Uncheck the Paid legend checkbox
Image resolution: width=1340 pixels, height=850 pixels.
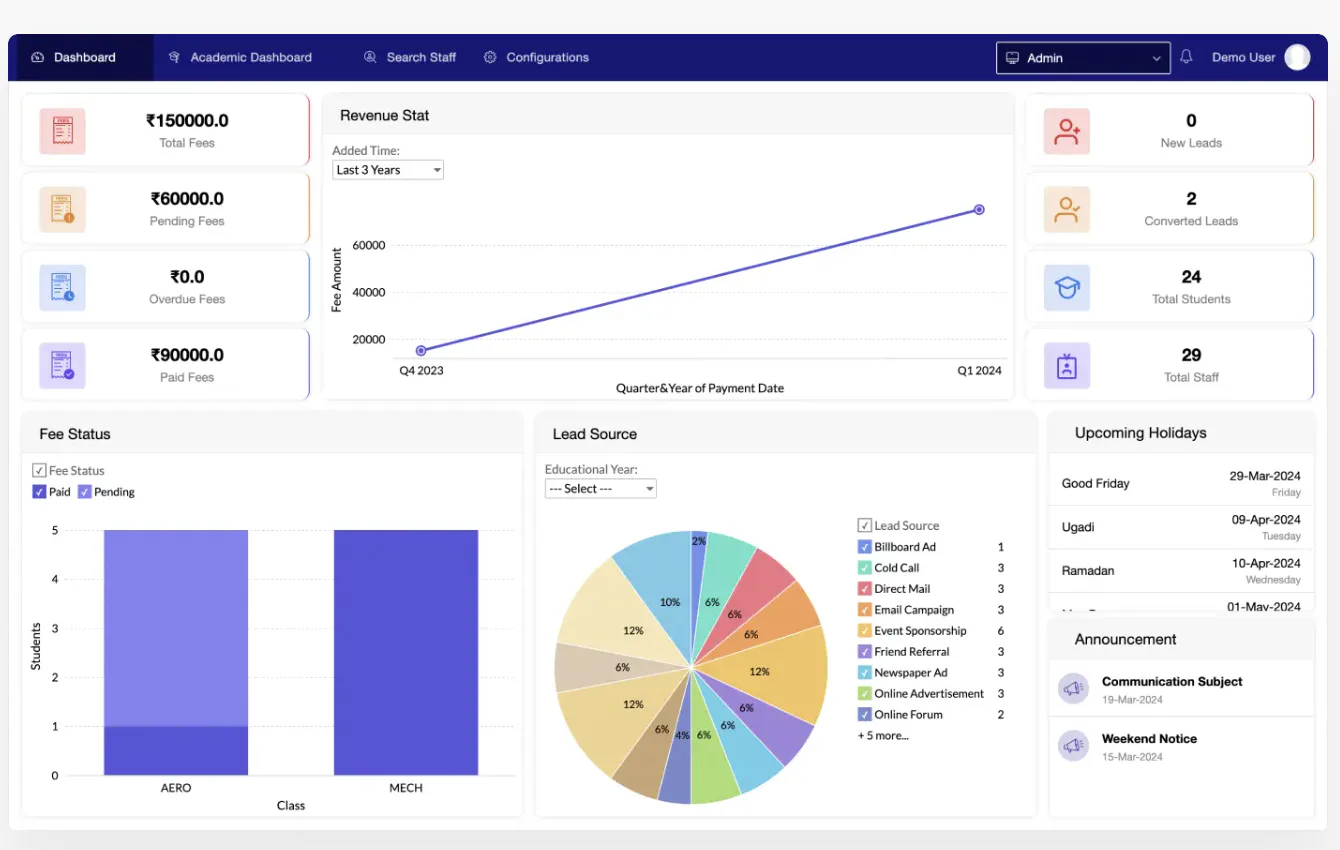(39, 491)
